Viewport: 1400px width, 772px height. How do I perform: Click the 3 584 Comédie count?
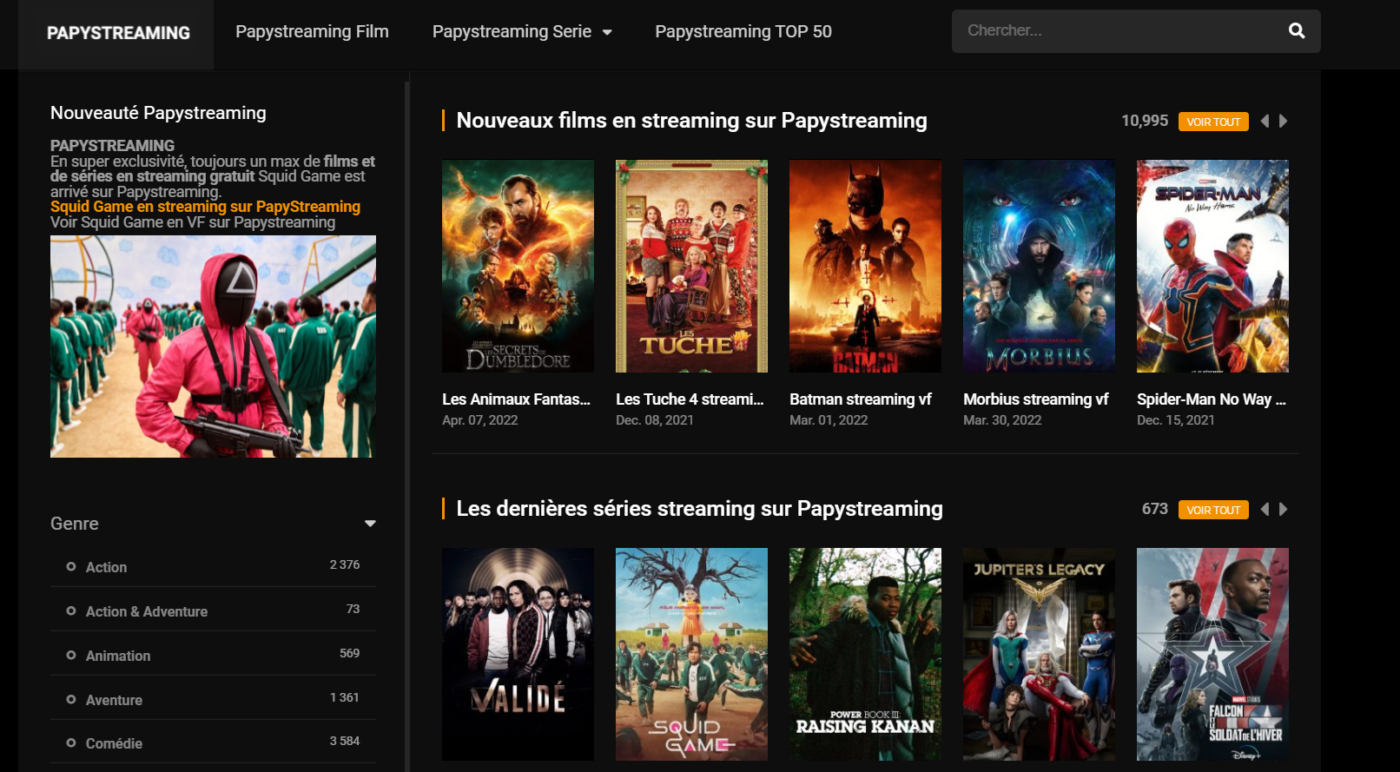point(345,741)
